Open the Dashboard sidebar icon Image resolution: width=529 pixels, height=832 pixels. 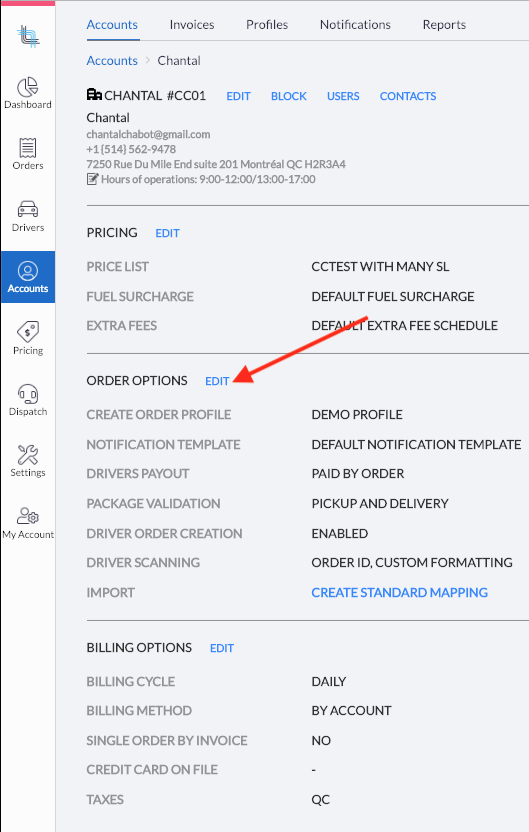coord(28,87)
